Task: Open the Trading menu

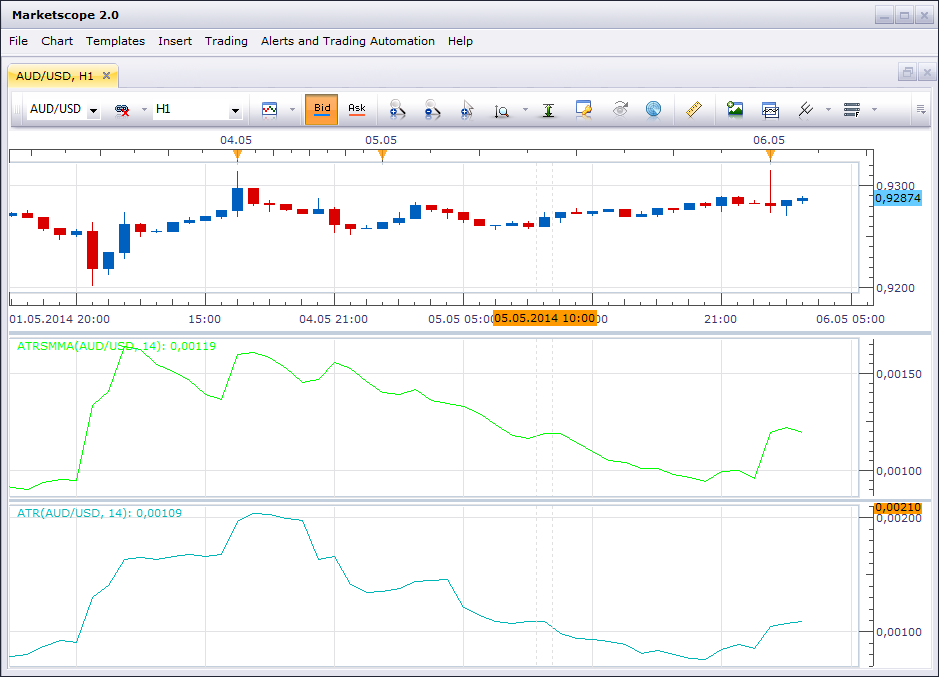Action: 226,41
